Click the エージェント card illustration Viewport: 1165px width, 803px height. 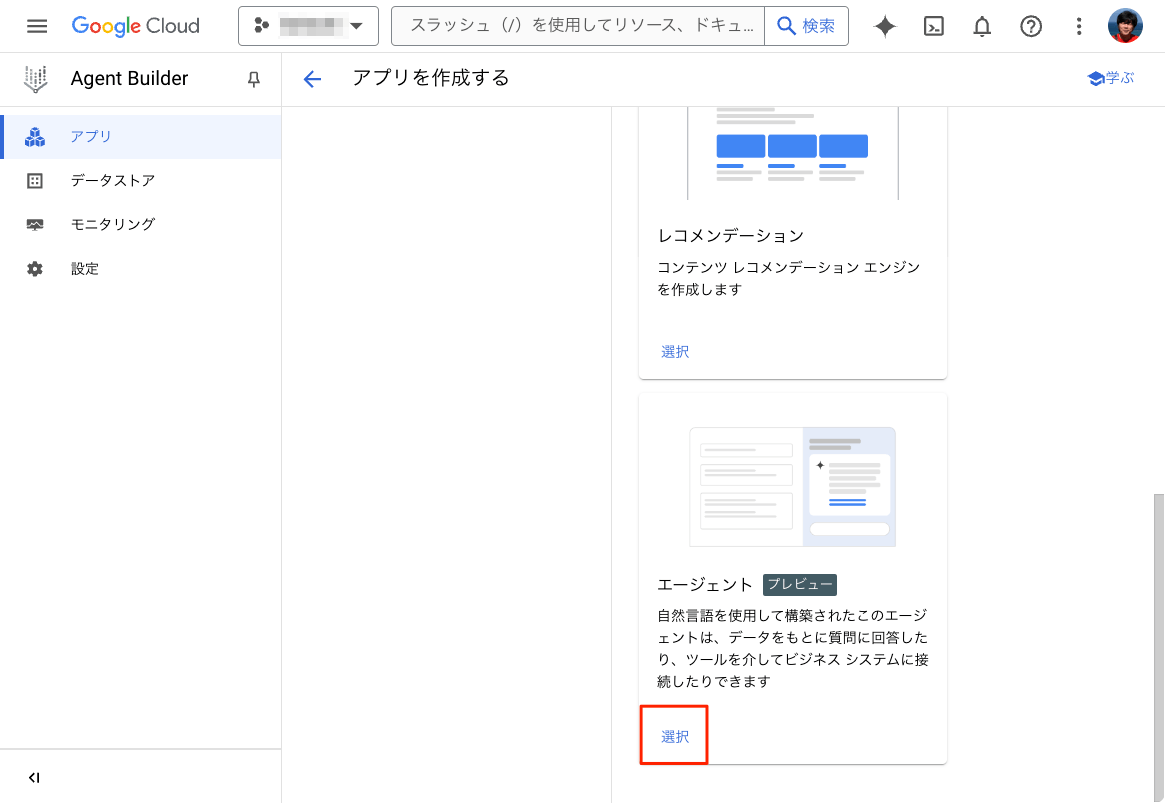click(793, 487)
